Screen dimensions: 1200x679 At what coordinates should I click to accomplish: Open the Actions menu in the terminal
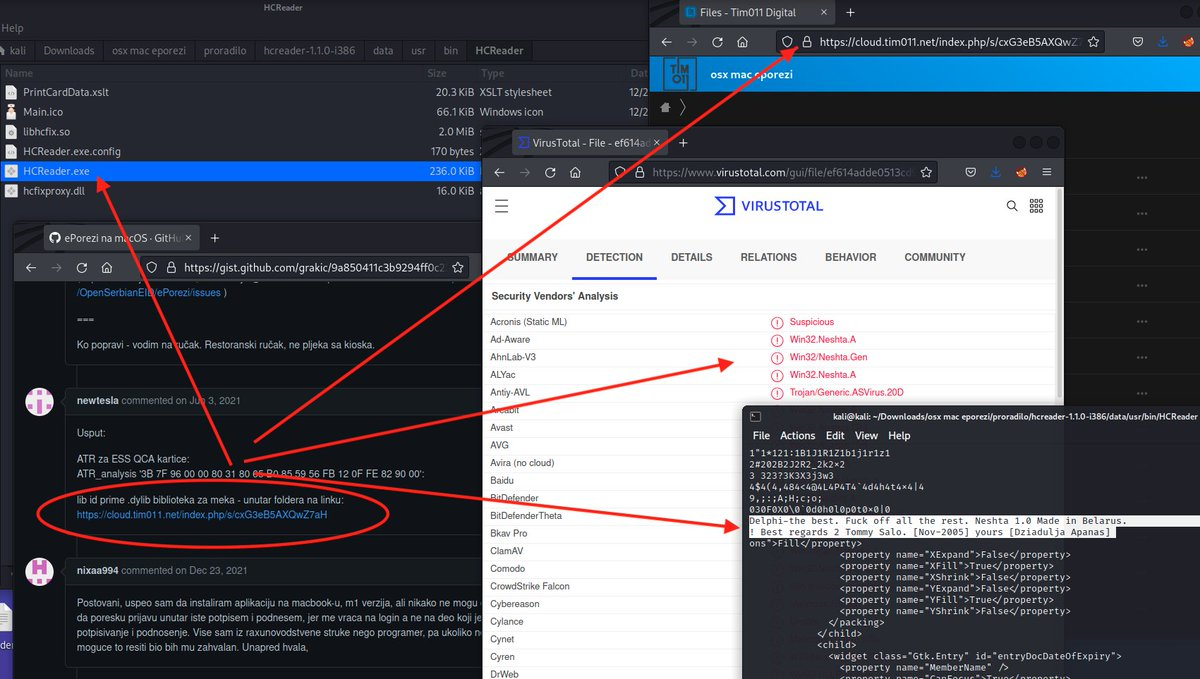click(798, 436)
